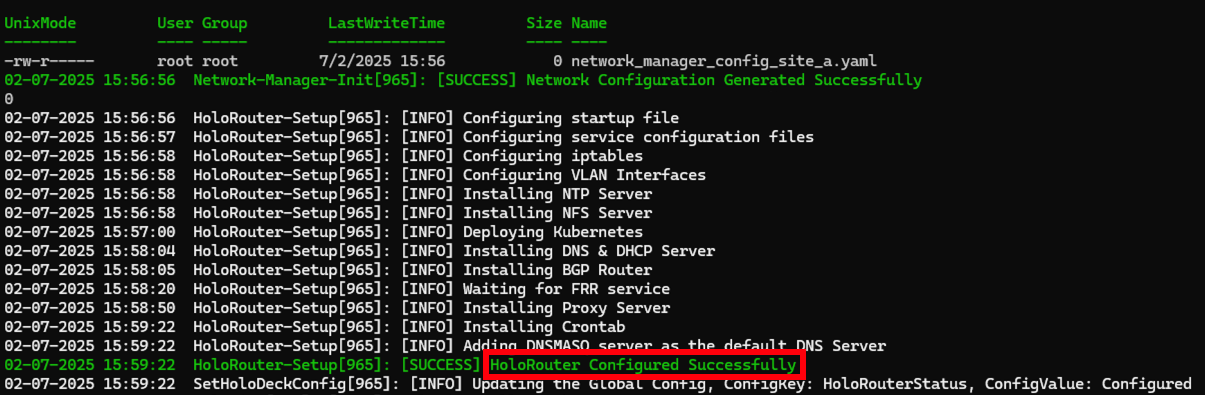Image resolution: width=1205 pixels, height=395 pixels.
Task: Click Installing DNS & DHCP Server line
Action: (x=359, y=251)
